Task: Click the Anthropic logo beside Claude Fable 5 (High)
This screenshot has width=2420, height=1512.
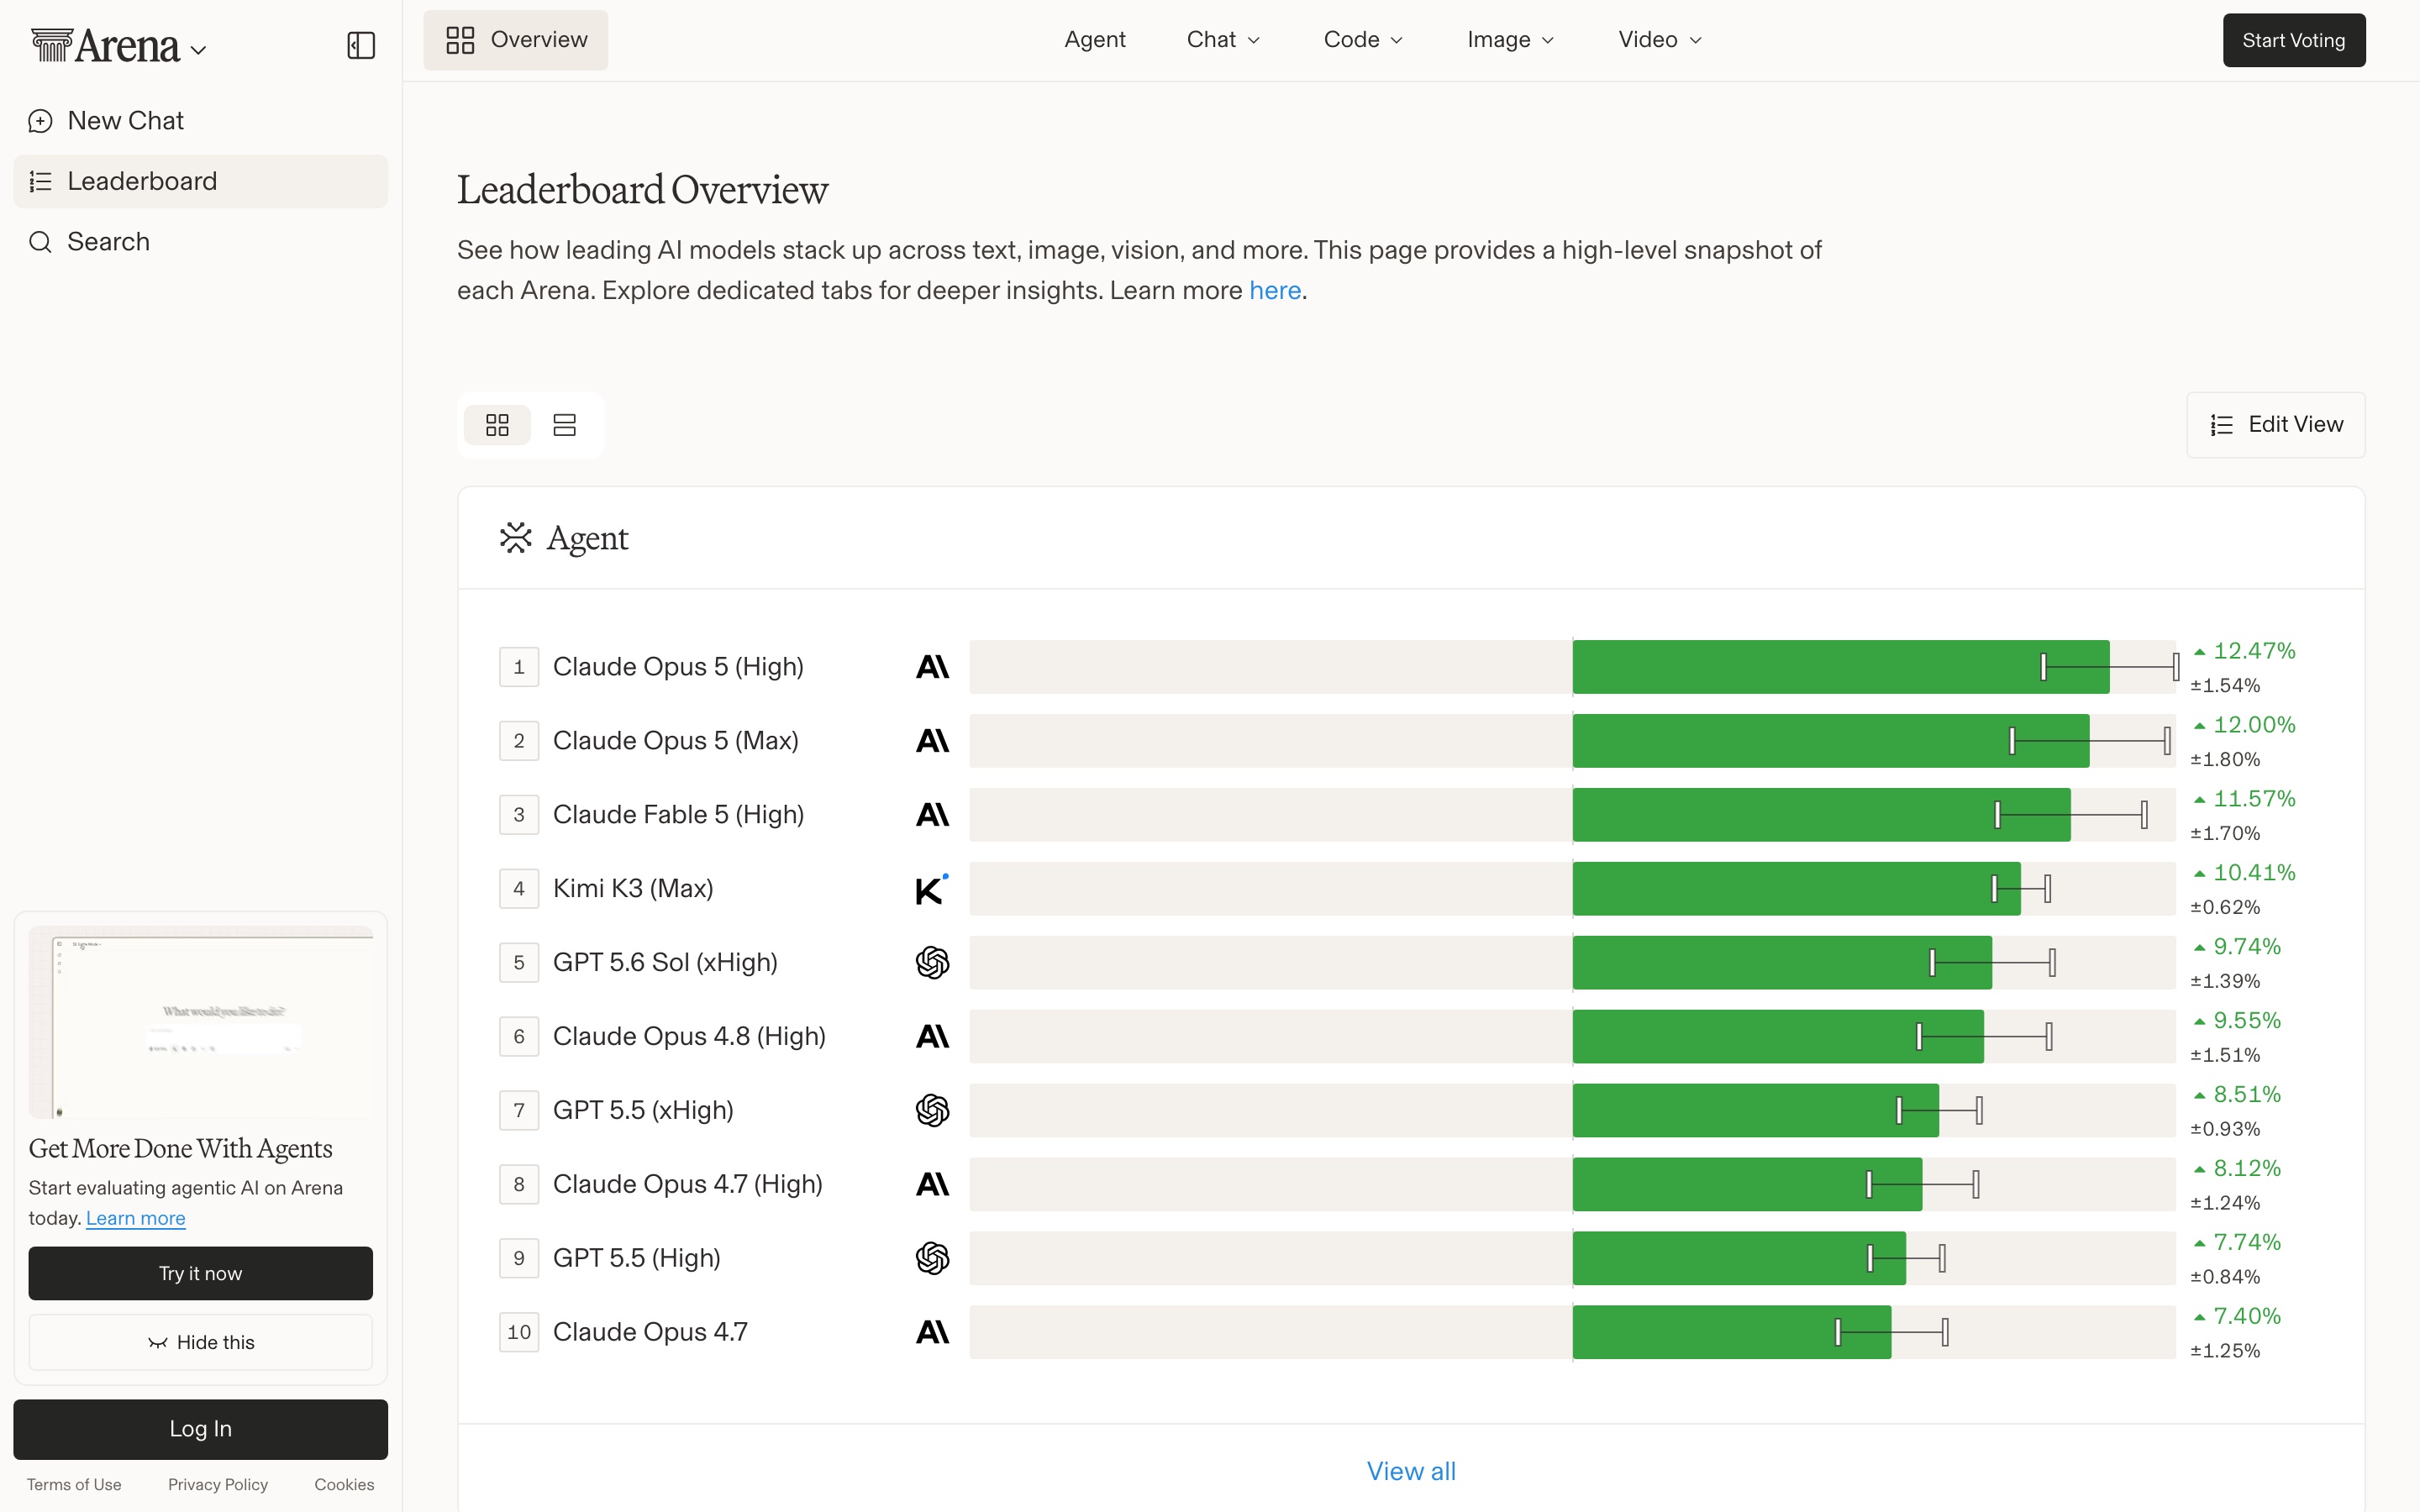Action: 932,815
